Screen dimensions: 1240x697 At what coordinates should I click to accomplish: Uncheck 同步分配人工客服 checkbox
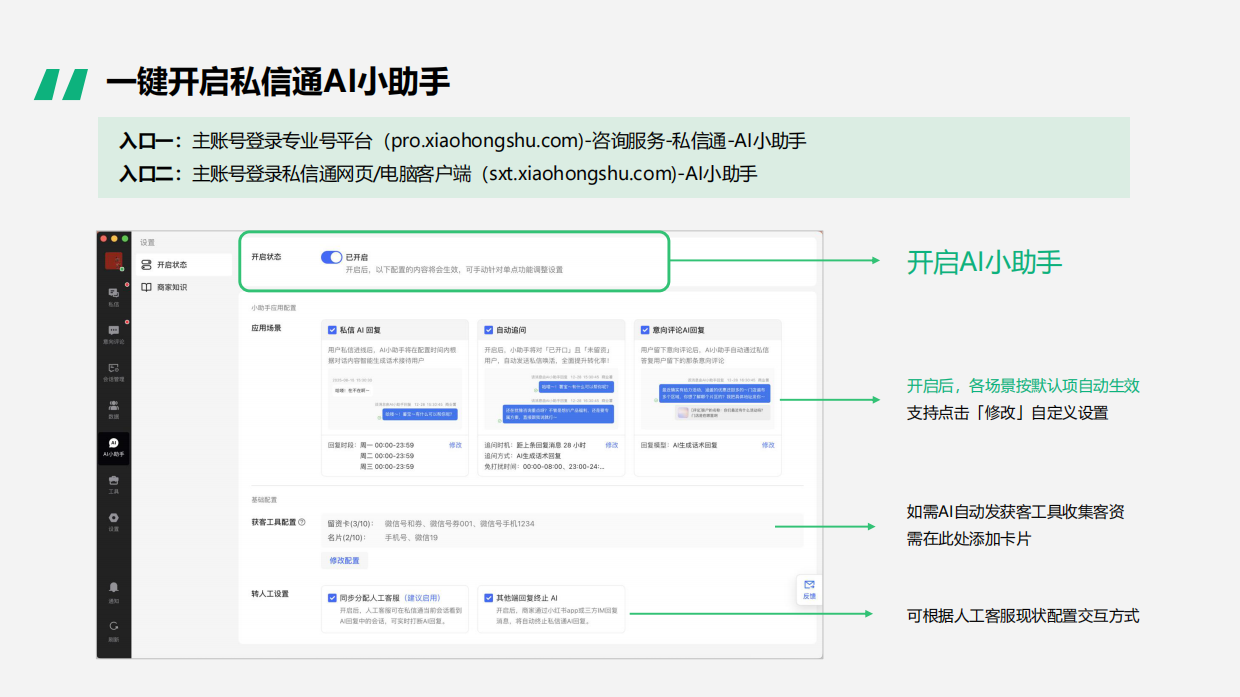pos(332,597)
